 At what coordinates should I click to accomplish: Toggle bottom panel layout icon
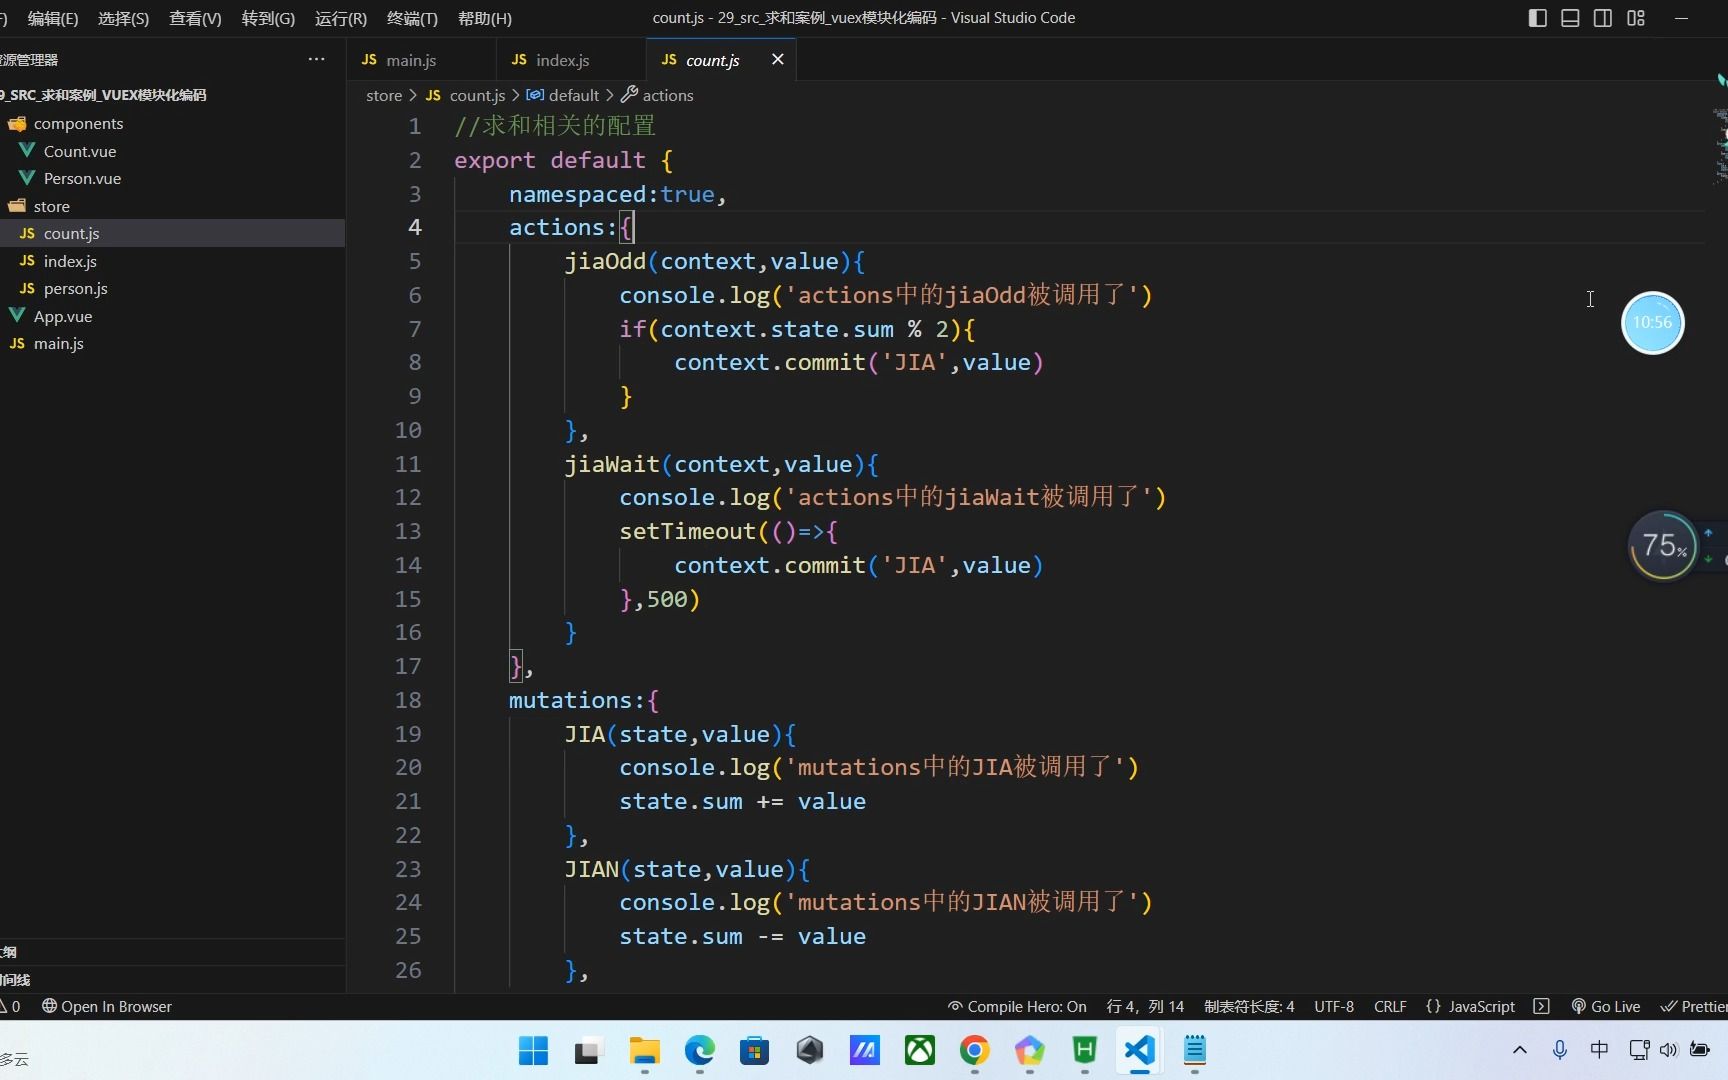(1570, 18)
